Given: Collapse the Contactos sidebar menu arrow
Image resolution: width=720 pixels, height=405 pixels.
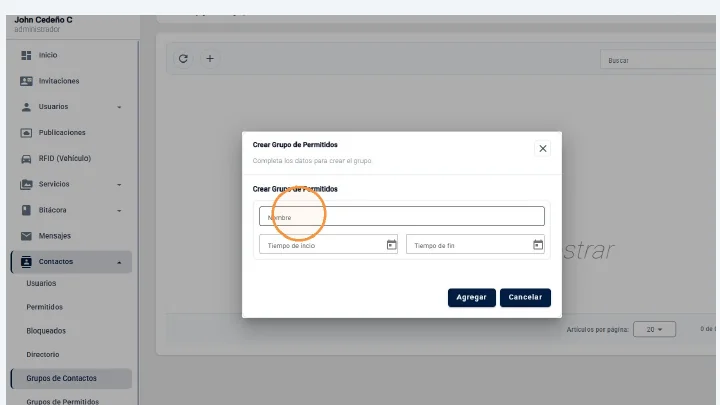Looking at the screenshot, I should [x=119, y=262].
